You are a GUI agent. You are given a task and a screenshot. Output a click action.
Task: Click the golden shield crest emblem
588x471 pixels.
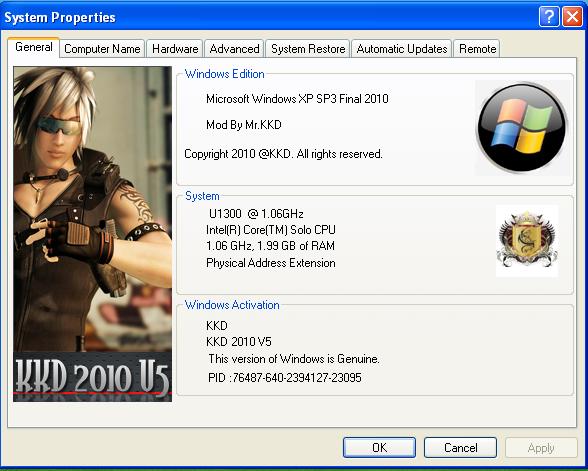click(527, 241)
